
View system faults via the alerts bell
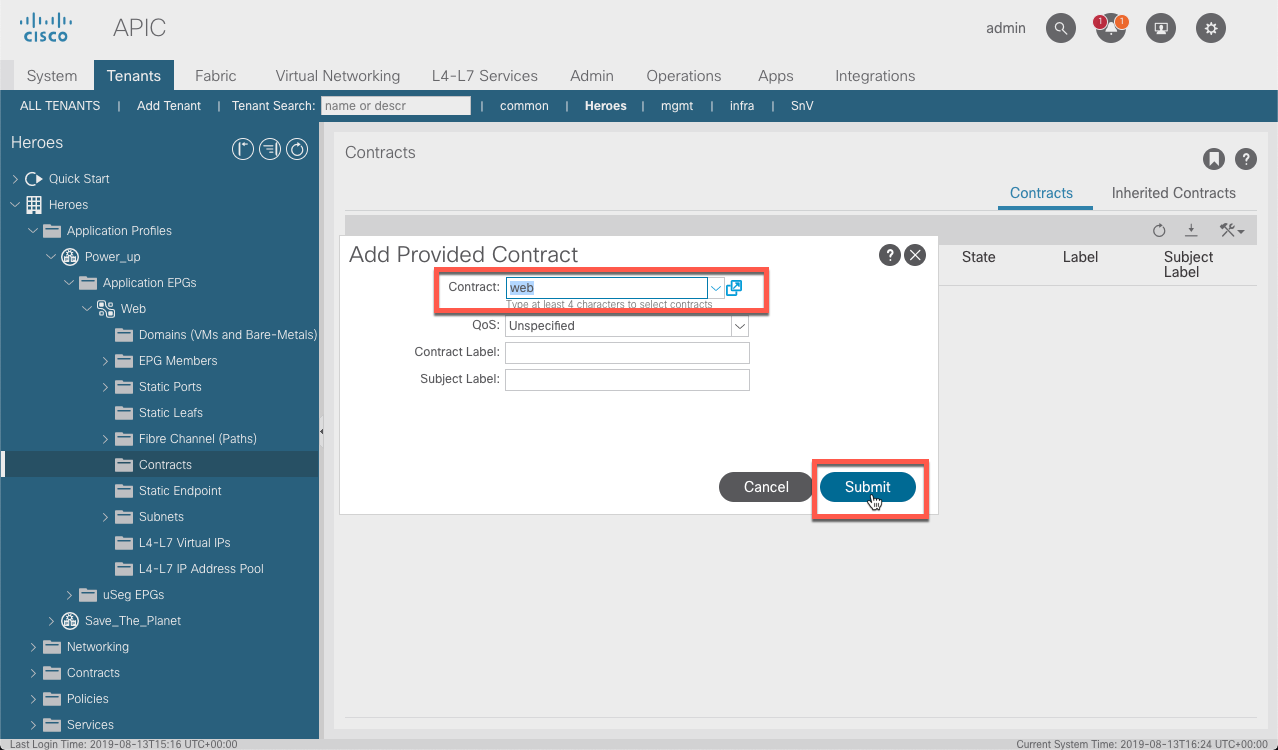(x=1110, y=28)
